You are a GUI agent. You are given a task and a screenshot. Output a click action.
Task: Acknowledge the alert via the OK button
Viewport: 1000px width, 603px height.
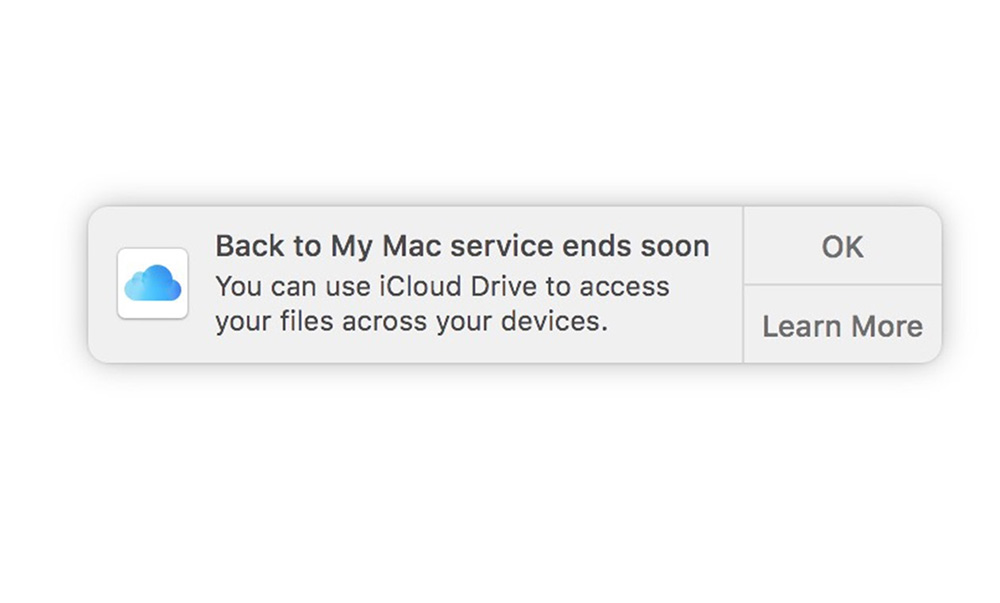click(842, 247)
